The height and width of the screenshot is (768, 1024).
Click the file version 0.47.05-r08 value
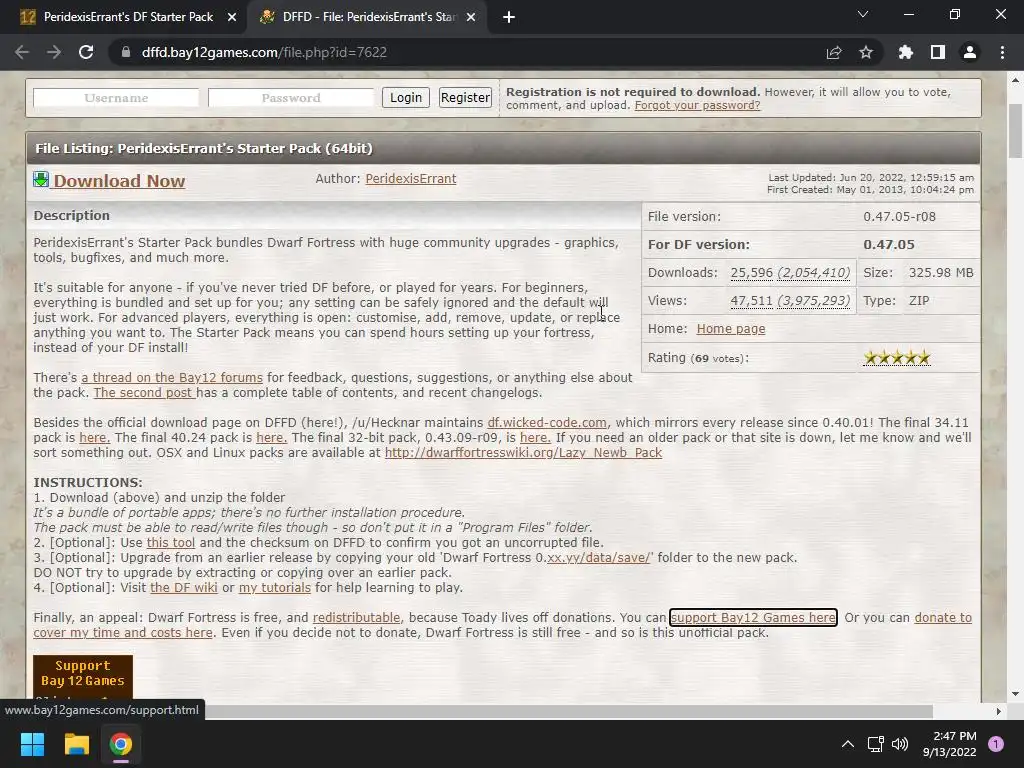click(899, 216)
